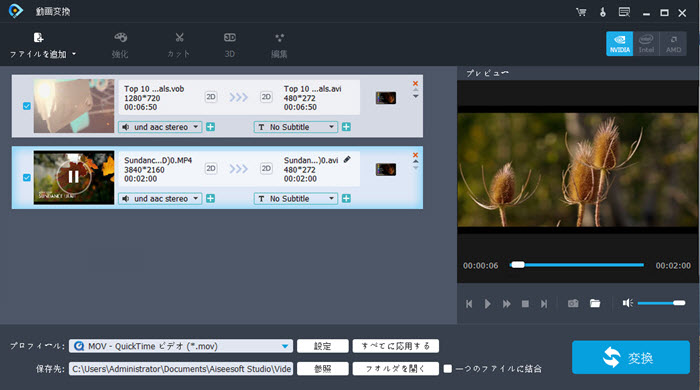This screenshot has height=390, width=700.
Task: Toggle AMD acceleration
Action: point(673,43)
